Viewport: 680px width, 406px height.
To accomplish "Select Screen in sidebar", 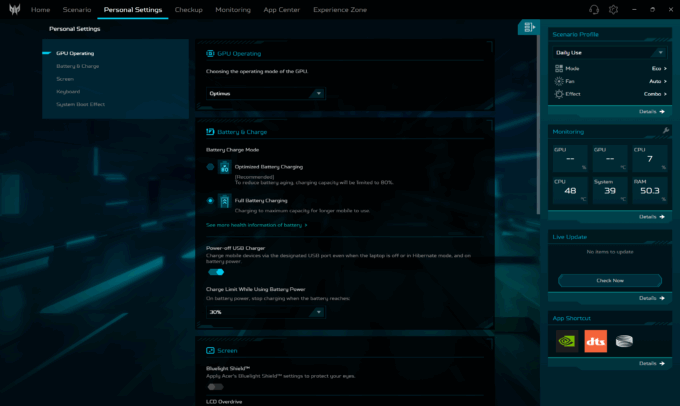I will [65, 79].
